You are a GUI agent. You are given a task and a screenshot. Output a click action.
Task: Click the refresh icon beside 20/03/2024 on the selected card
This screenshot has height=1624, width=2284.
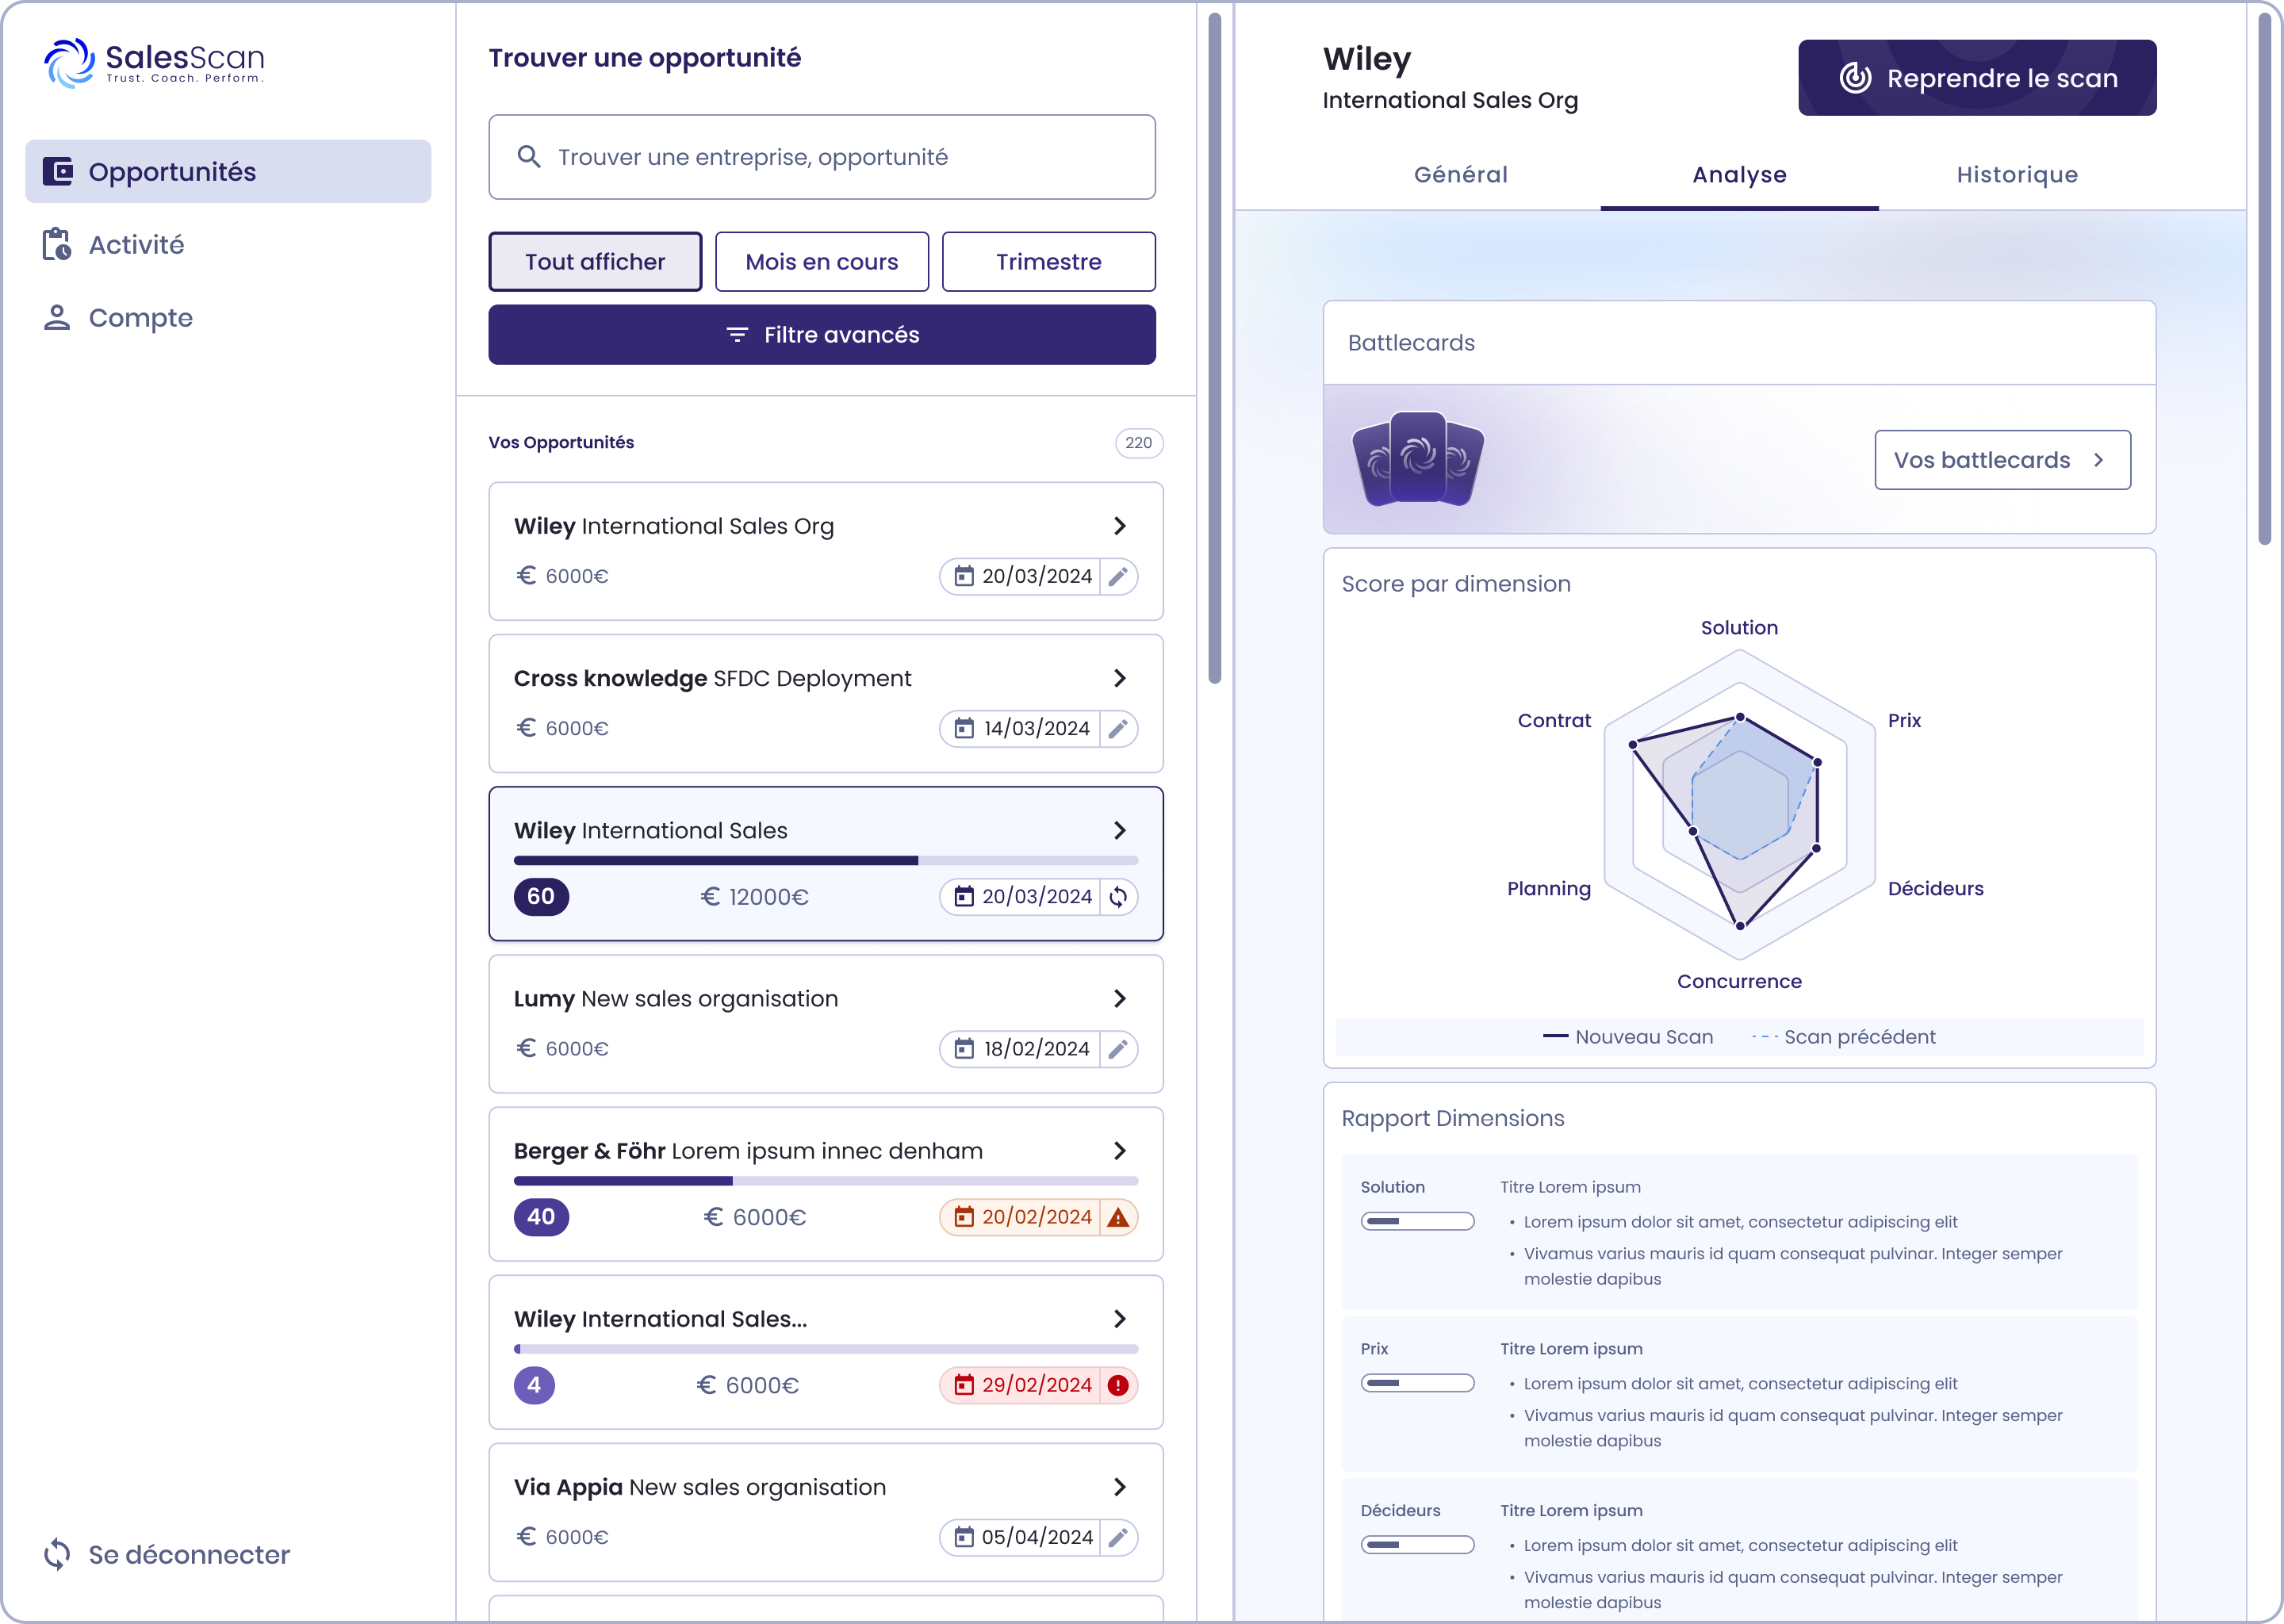pyautogui.click(x=1118, y=897)
